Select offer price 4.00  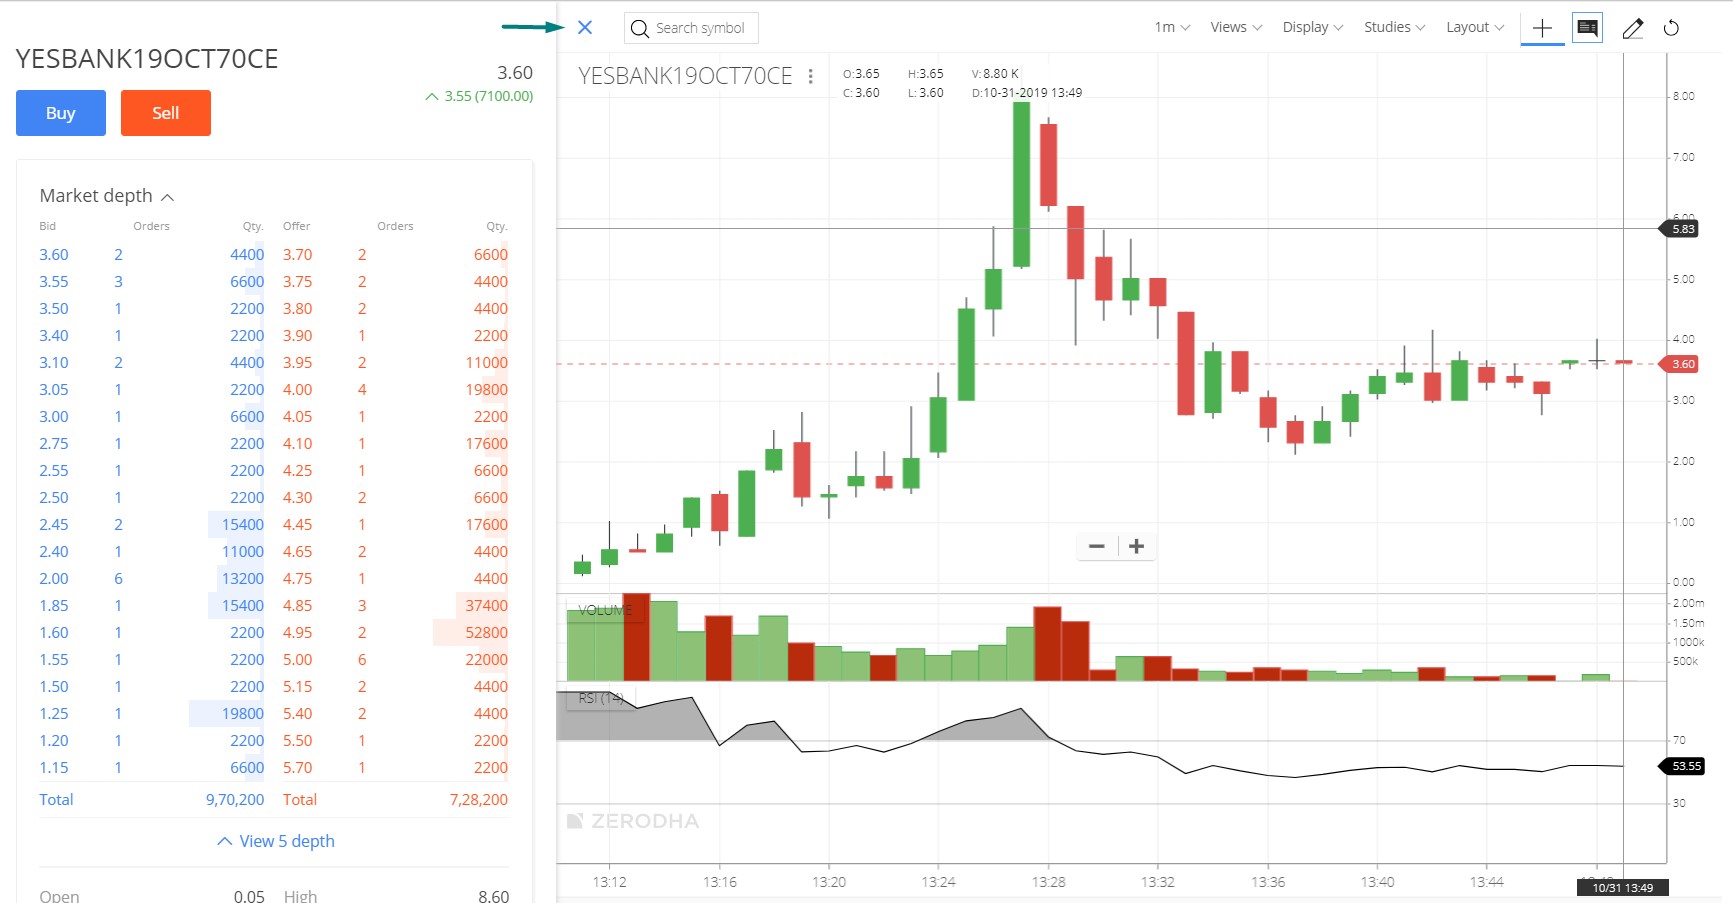[x=297, y=389]
